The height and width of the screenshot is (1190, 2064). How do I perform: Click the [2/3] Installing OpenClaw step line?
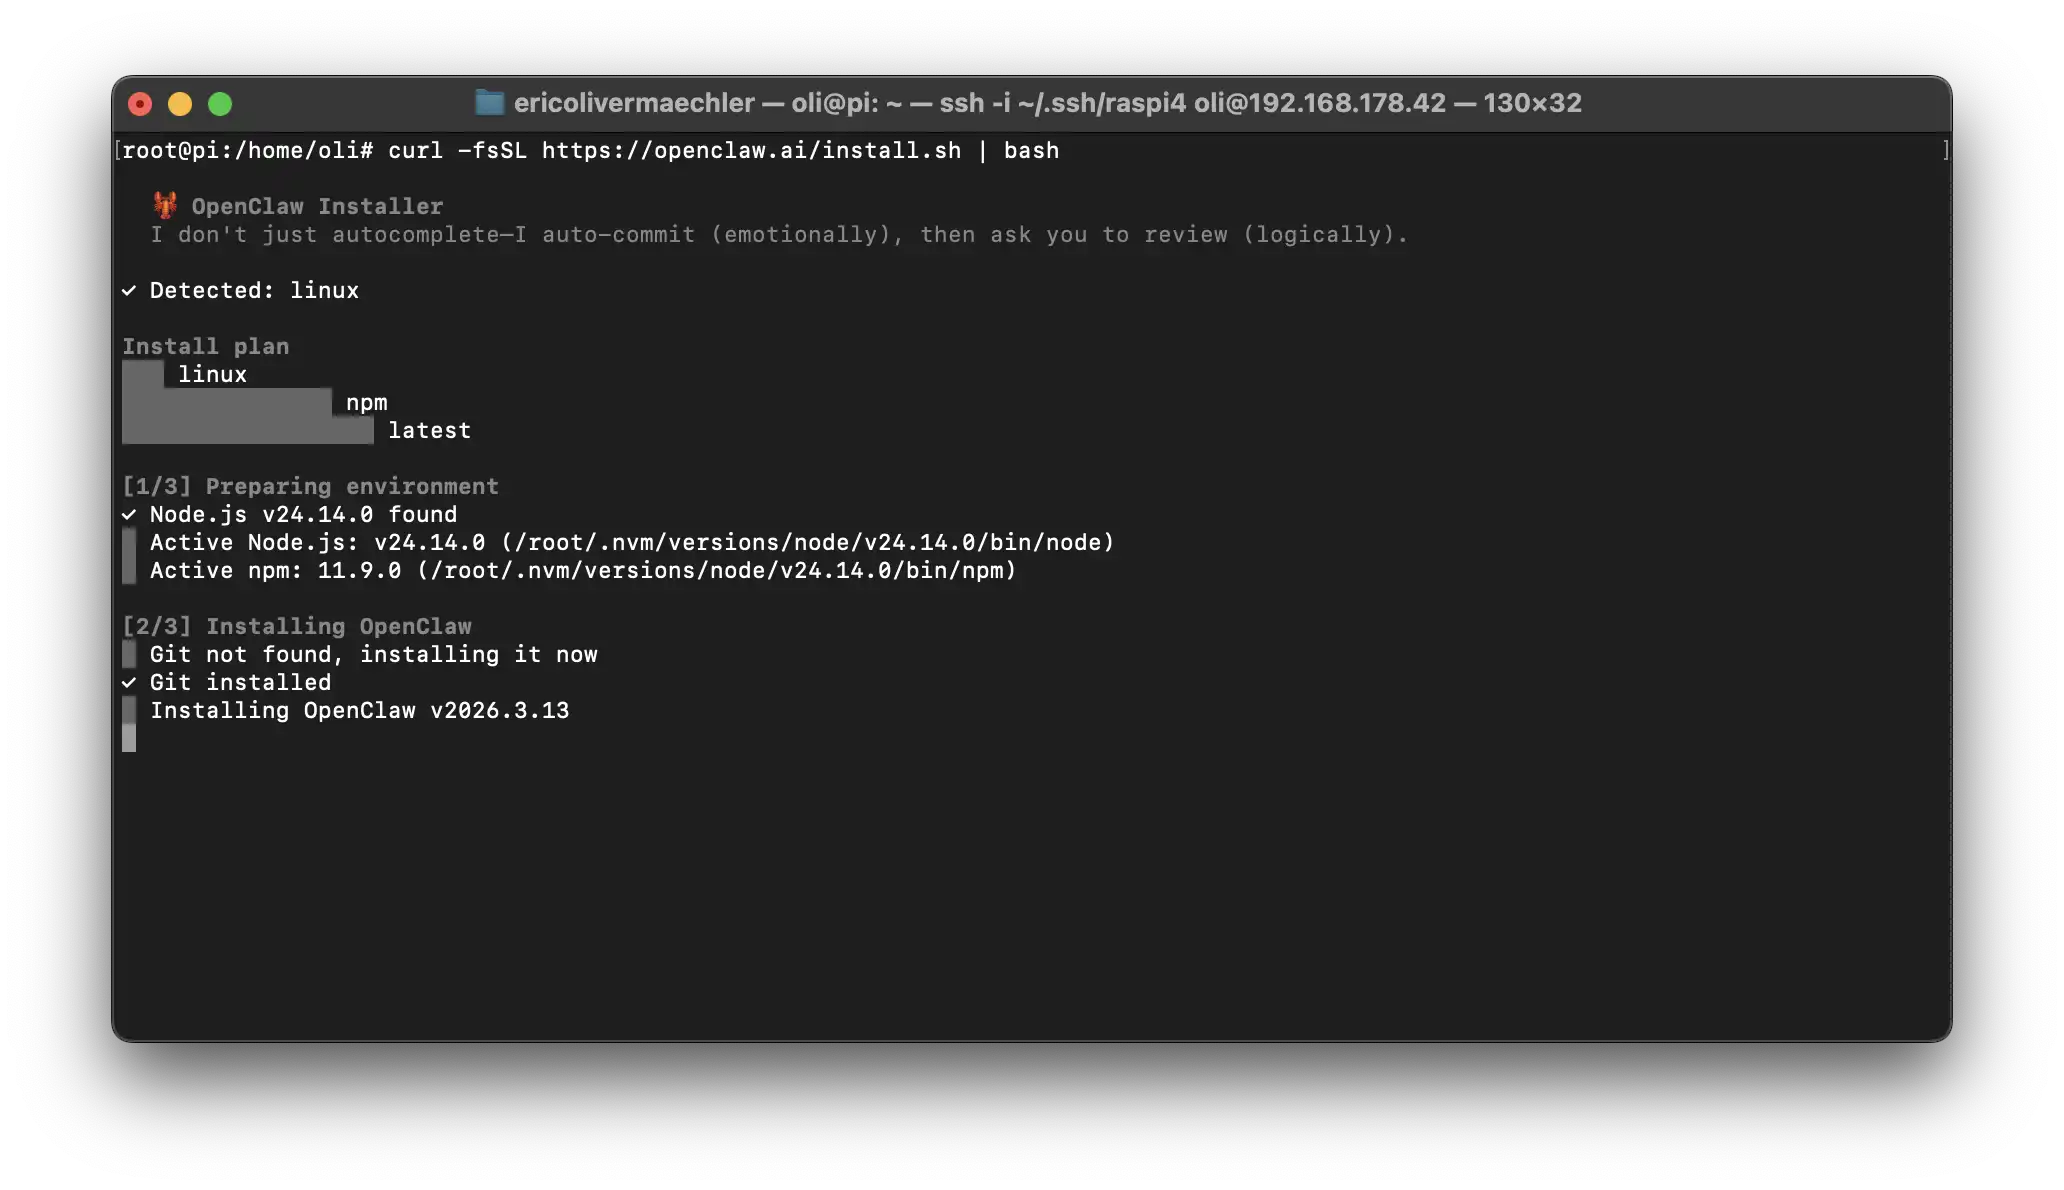[x=297, y=627]
